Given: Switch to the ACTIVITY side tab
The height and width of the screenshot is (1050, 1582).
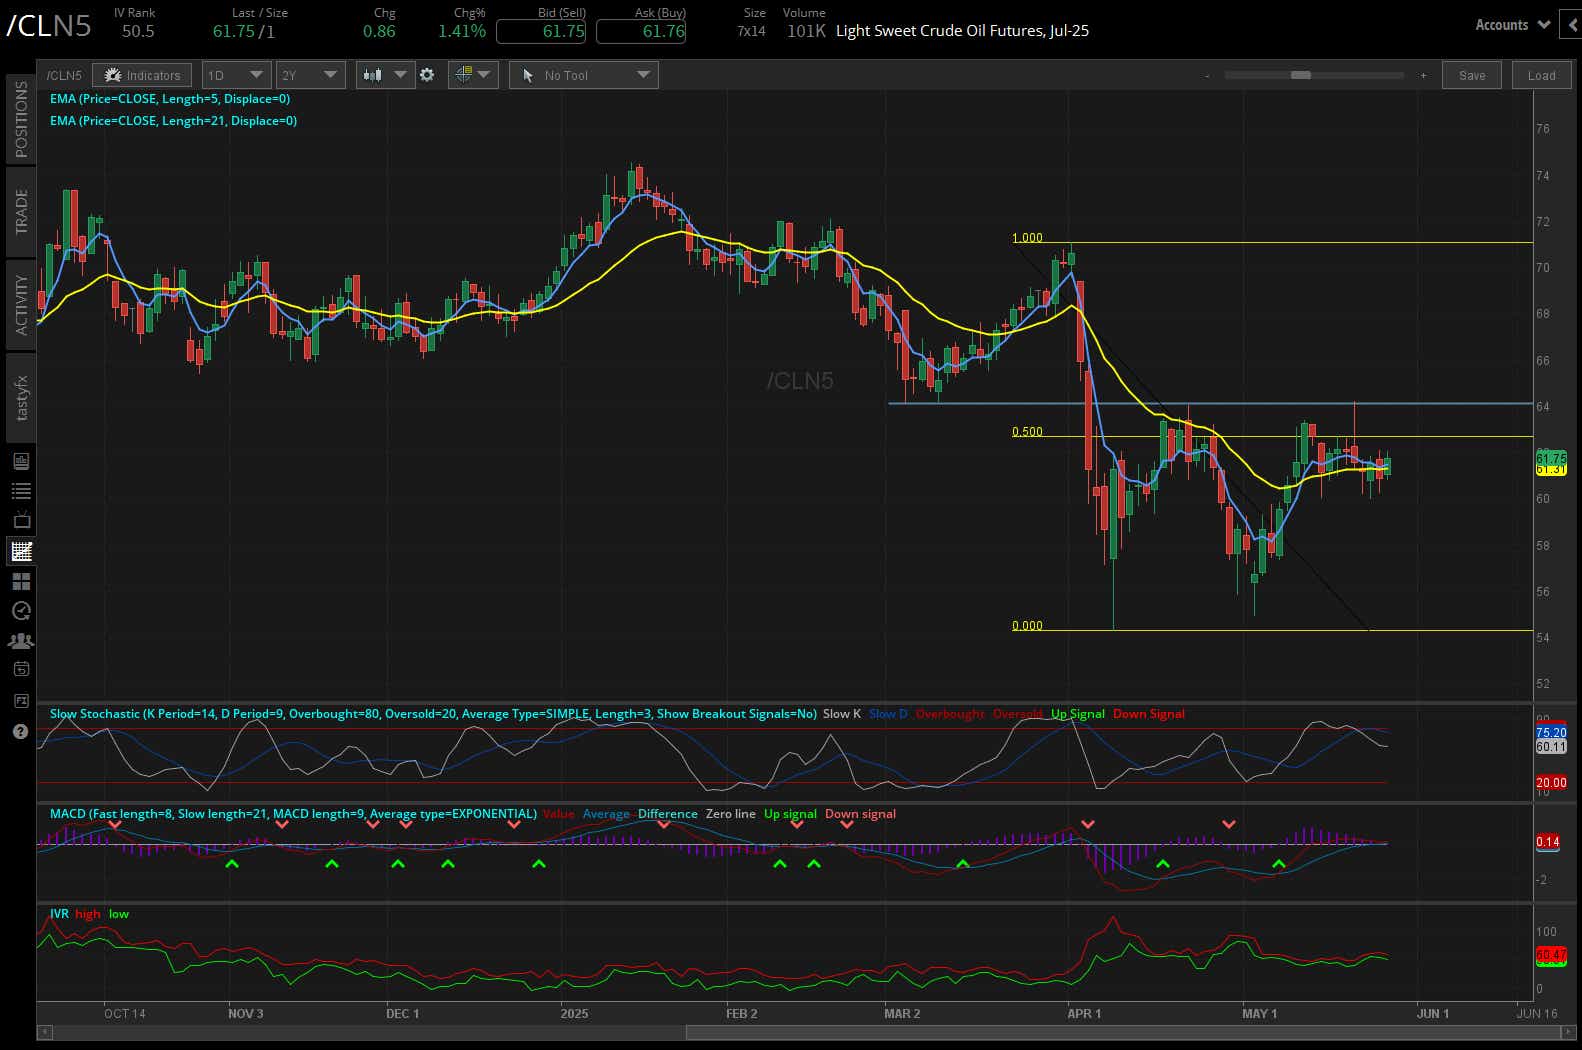Looking at the screenshot, I should coord(21,304).
